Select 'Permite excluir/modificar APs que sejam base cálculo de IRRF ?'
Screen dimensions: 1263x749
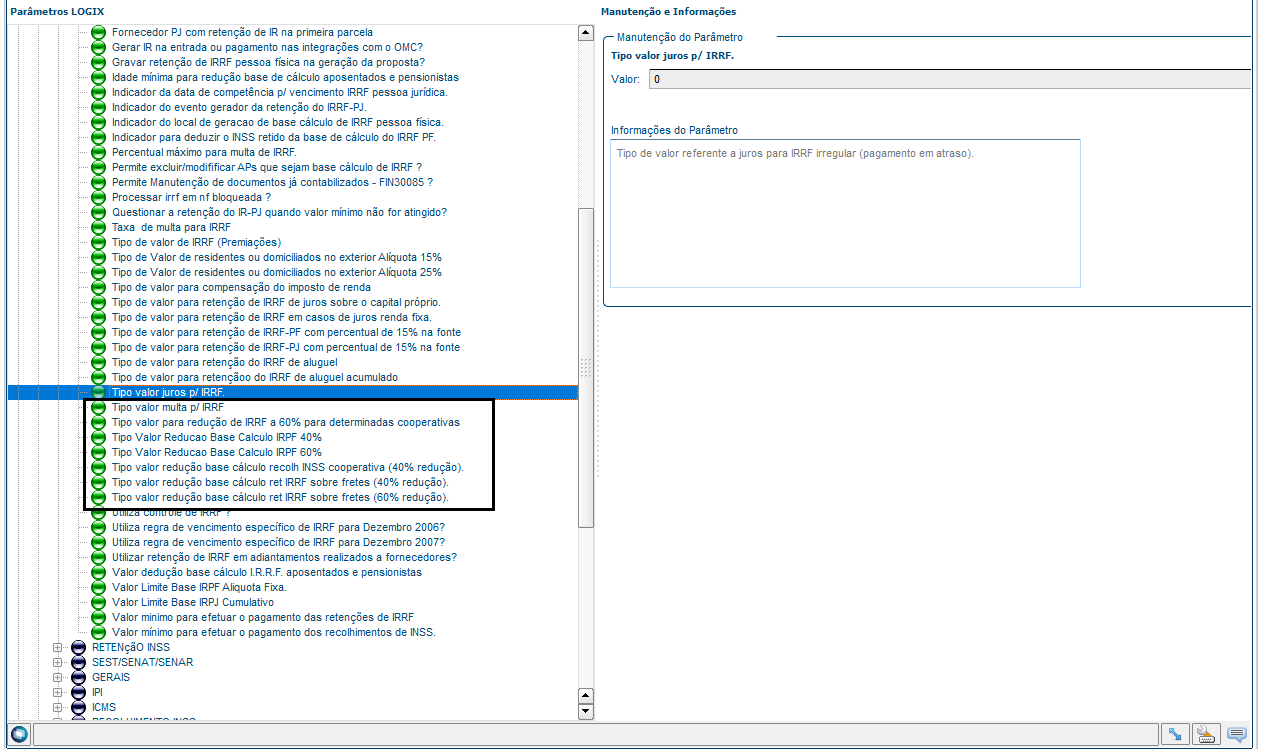pos(266,167)
